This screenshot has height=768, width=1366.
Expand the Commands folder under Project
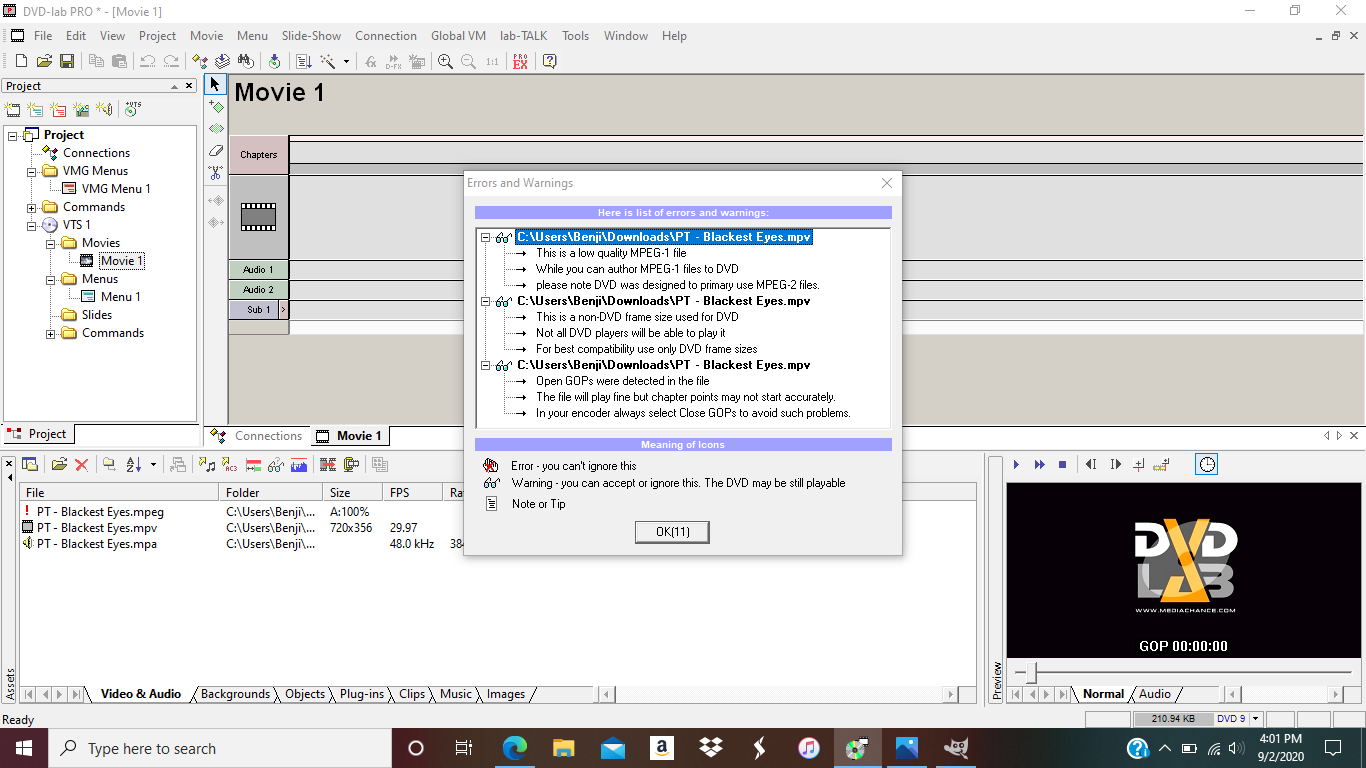[32, 207]
